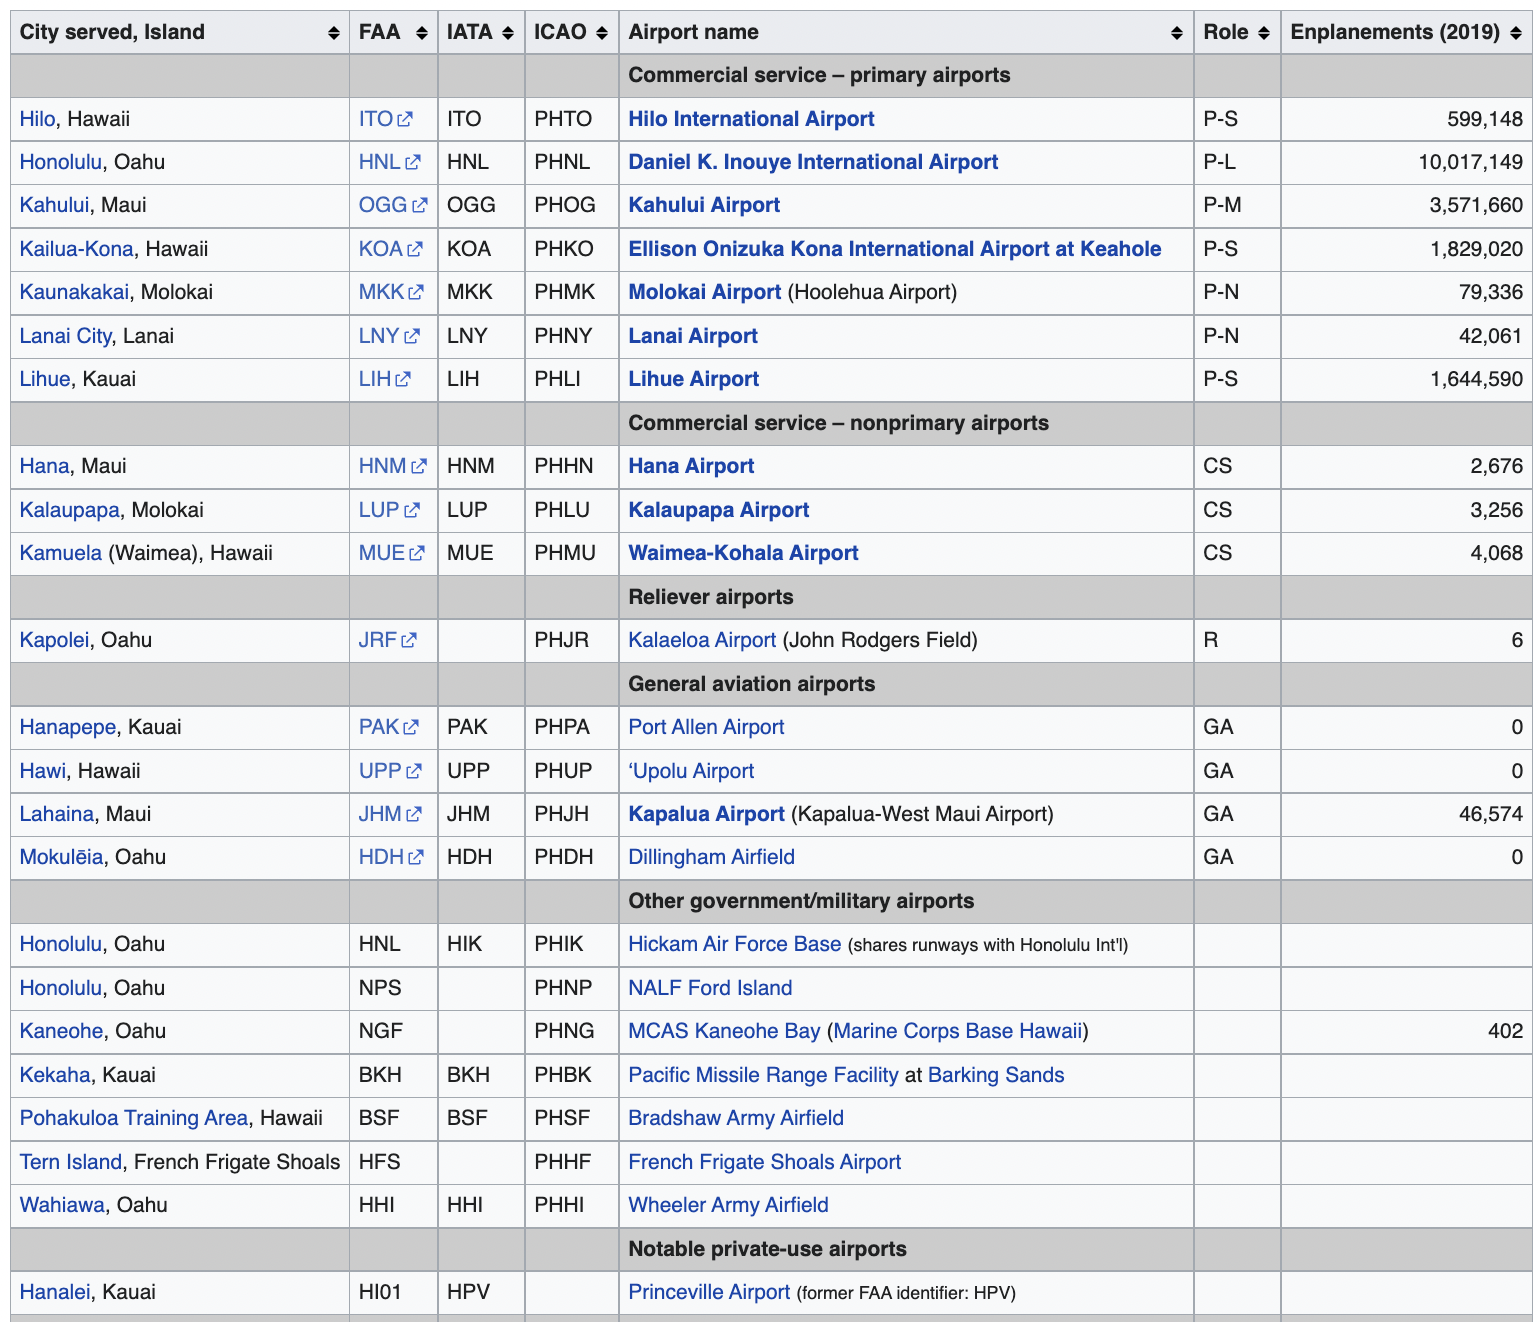Follow KOA external FAA link
The height and width of the screenshot is (1322, 1538).
tap(390, 249)
